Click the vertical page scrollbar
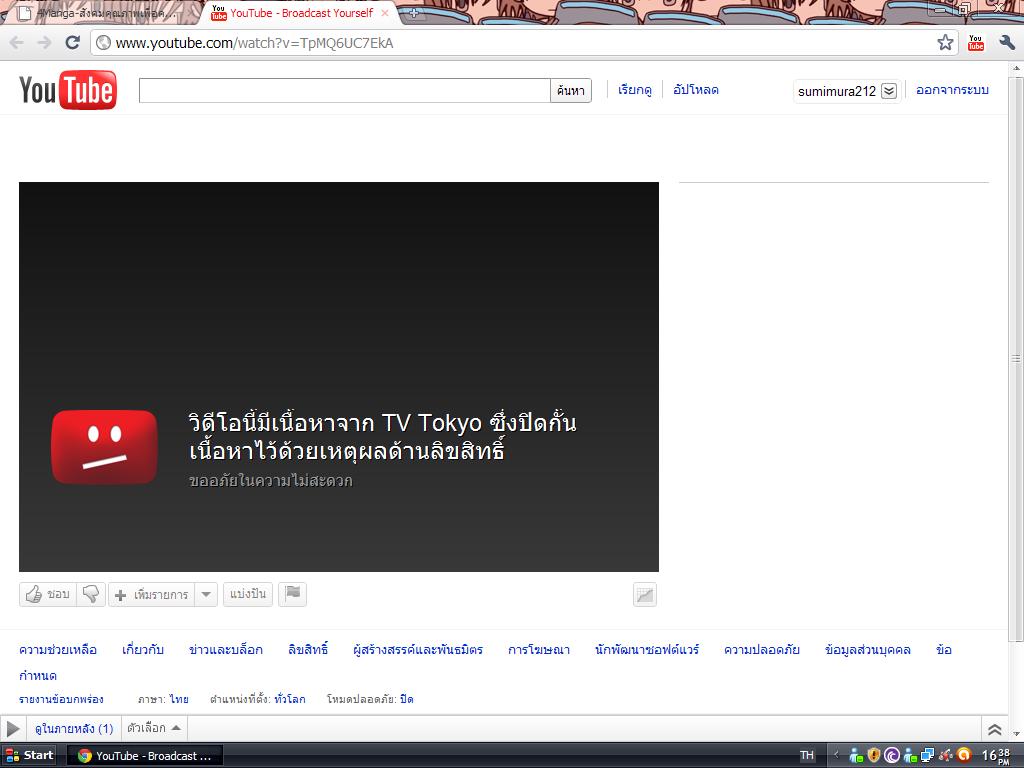This screenshot has height=768, width=1024. coord(1016,358)
